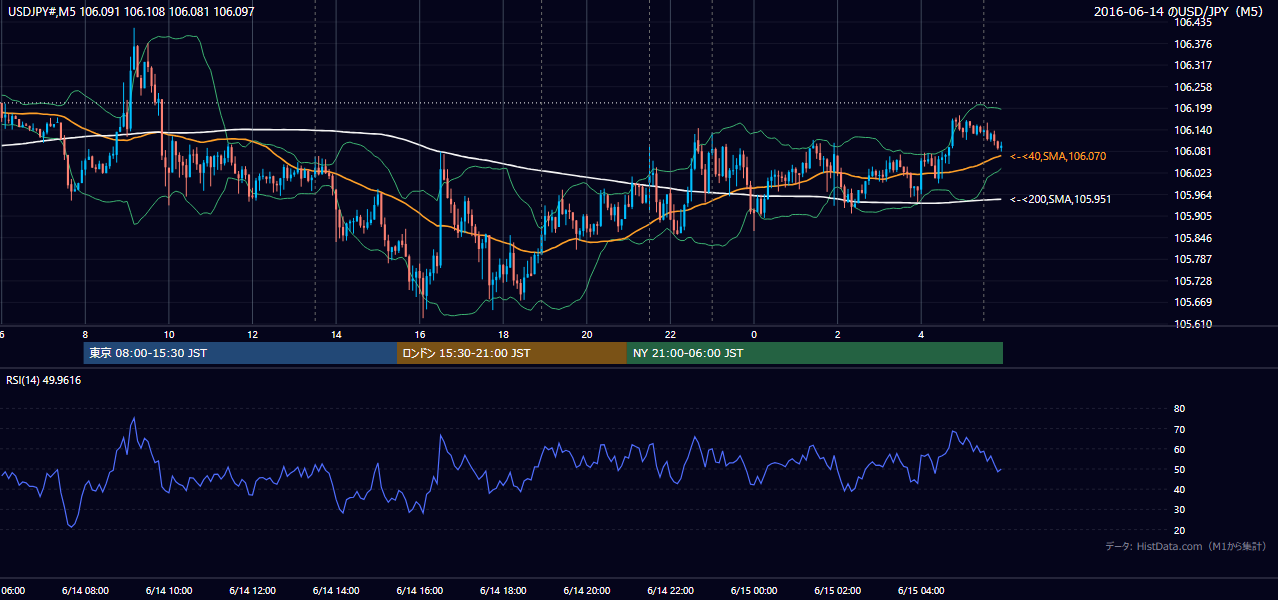Click the 106.435 price axis label
Viewport: 1278px width, 600px height.
click(x=1194, y=22)
